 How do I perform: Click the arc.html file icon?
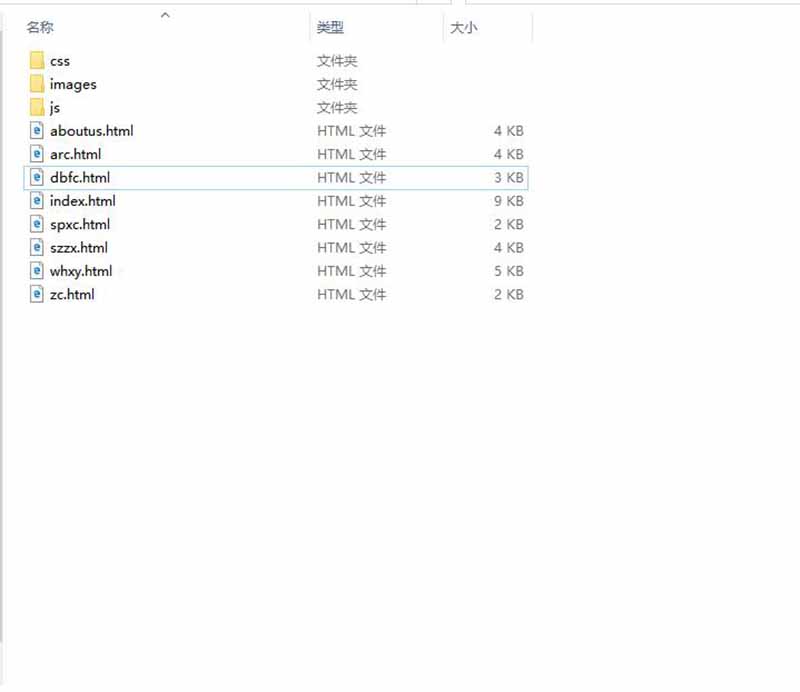pos(37,154)
